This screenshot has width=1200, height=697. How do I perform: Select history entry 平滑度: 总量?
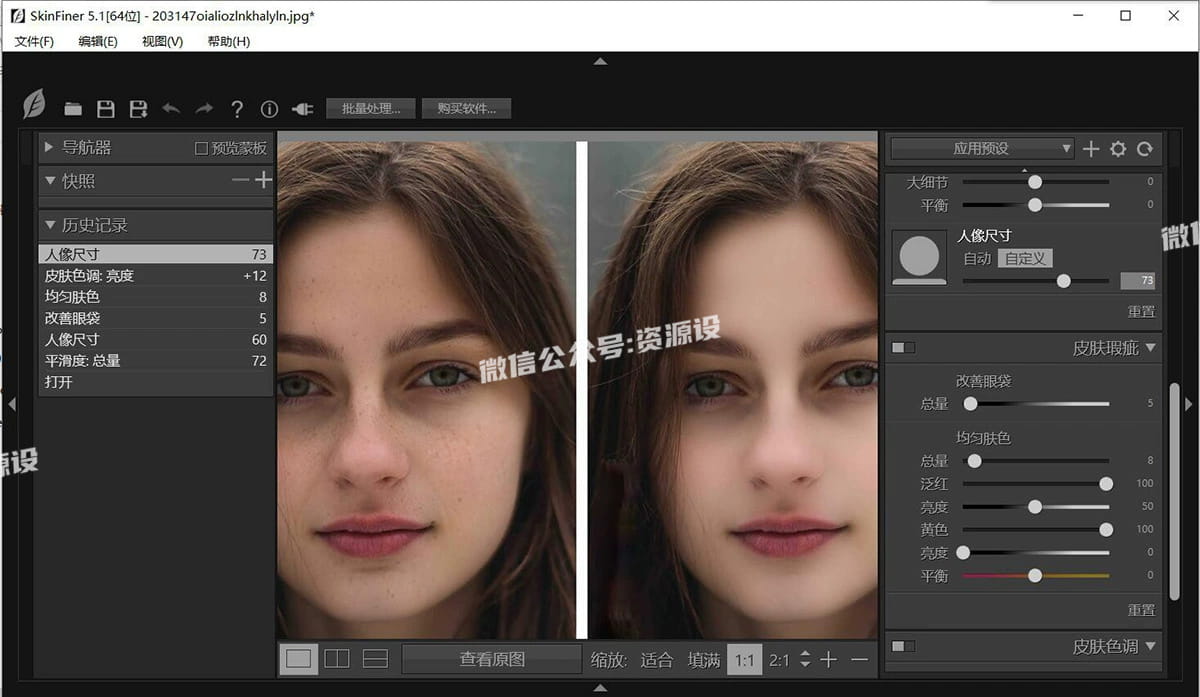pos(155,360)
